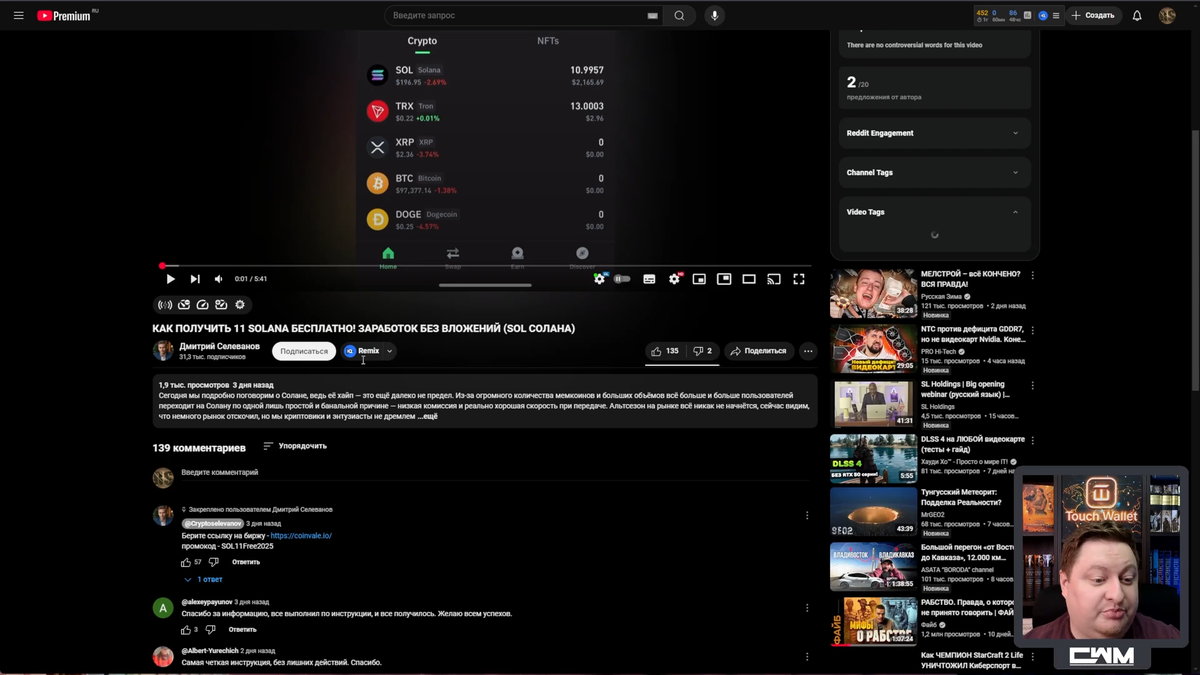This screenshot has height=675, width=1200.
Task: Switch to theater mode
Action: click(749, 279)
